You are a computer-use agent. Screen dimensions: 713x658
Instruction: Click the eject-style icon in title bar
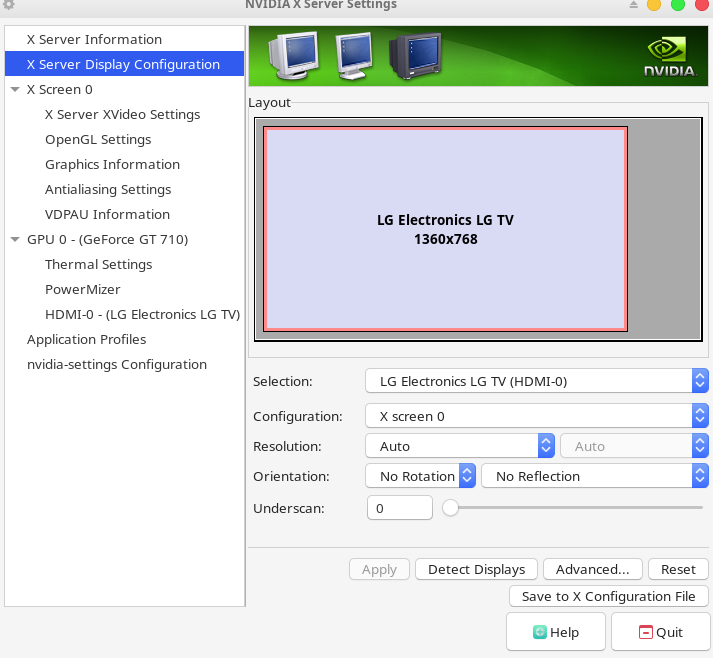(633, 5)
